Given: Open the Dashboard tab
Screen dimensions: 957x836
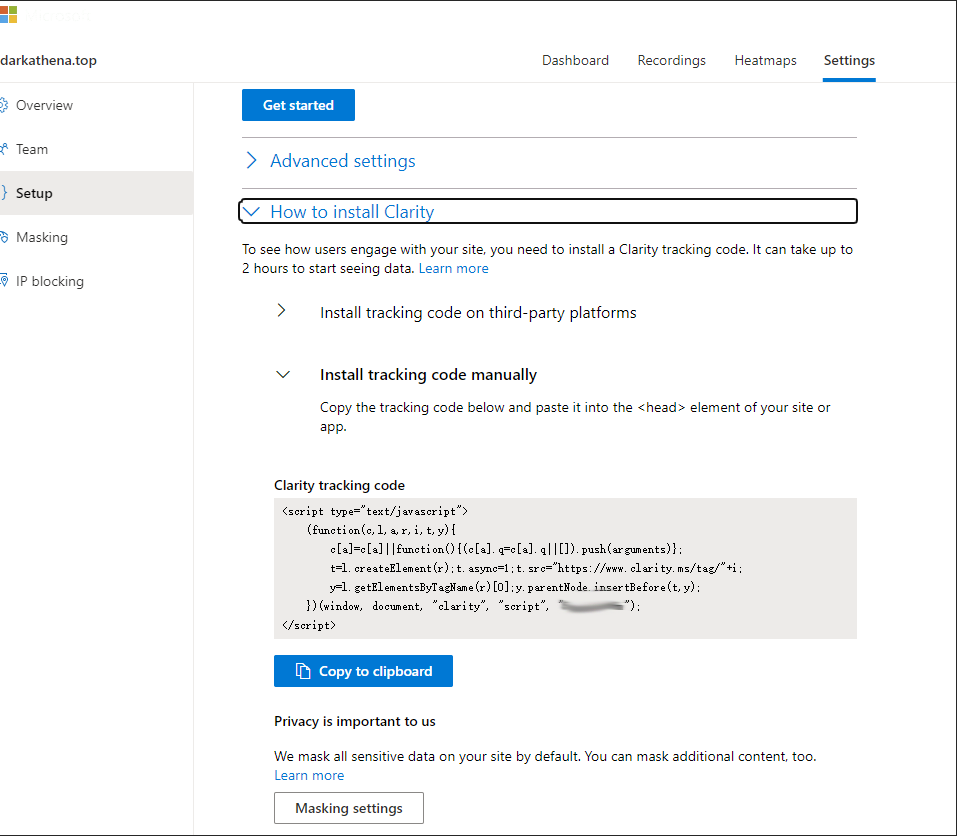Looking at the screenshot, I should (575, 60).
